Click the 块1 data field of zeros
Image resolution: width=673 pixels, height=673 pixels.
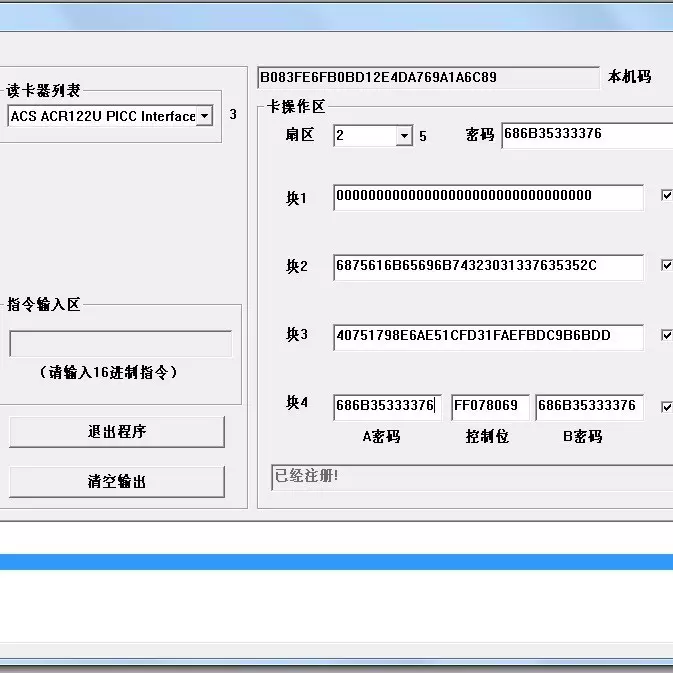488,197
